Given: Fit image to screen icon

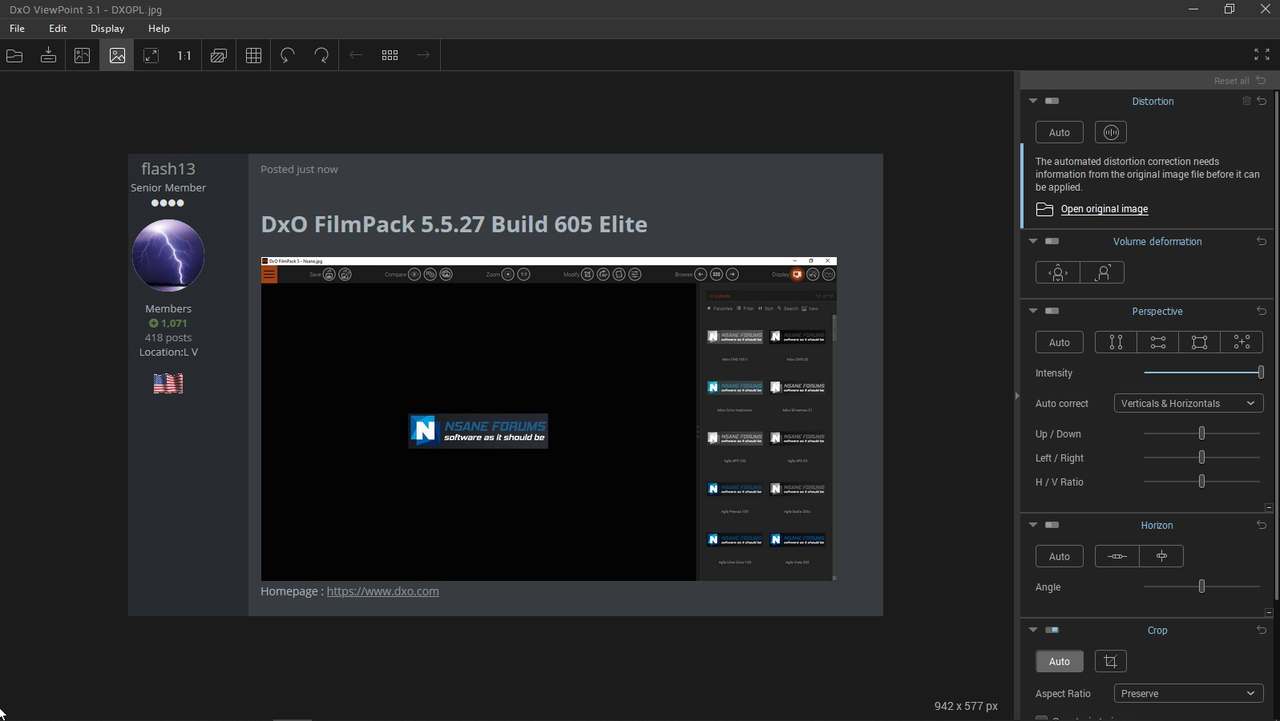Looking at the screenshot, I should coord(151,56).
